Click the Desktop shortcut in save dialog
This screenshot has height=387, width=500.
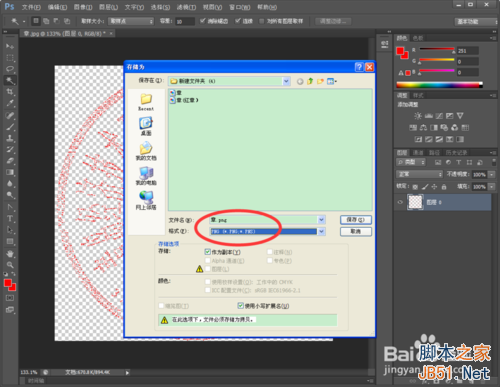[x=146, y=126]
